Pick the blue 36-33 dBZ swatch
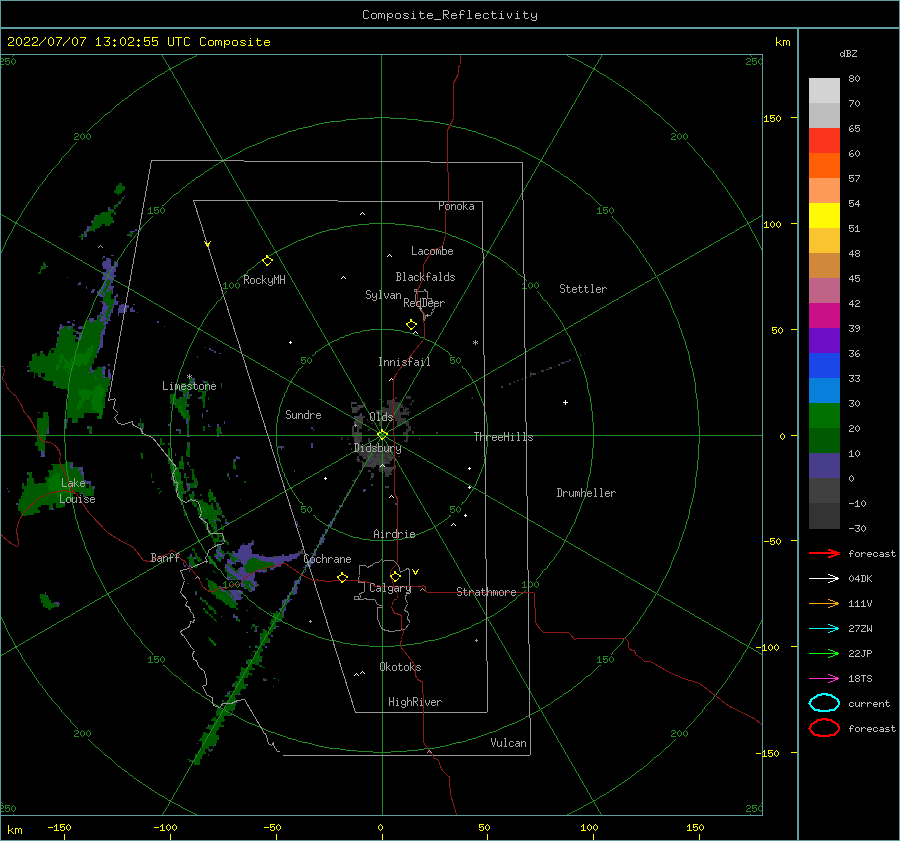 (824, 365)
